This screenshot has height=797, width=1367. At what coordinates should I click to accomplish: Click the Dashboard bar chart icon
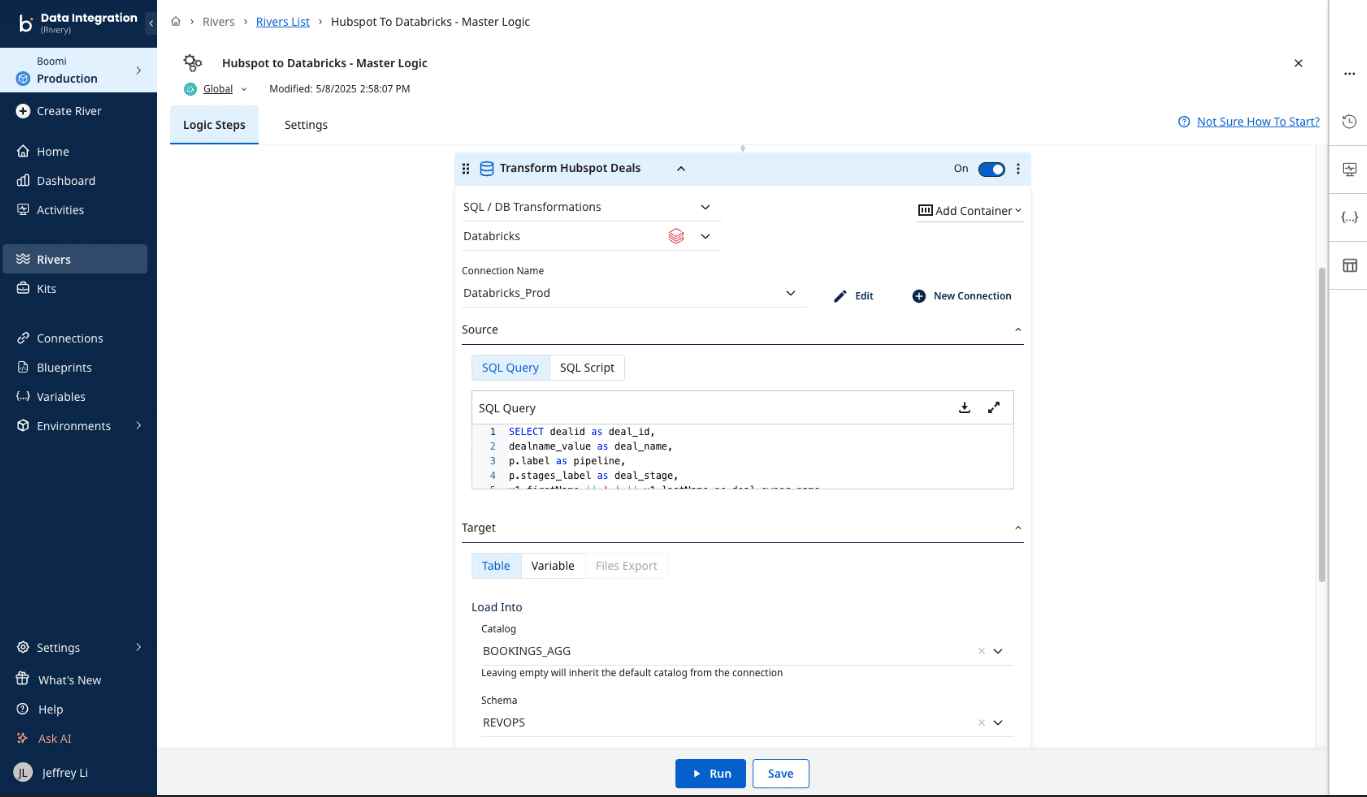[x=23, y=181]
